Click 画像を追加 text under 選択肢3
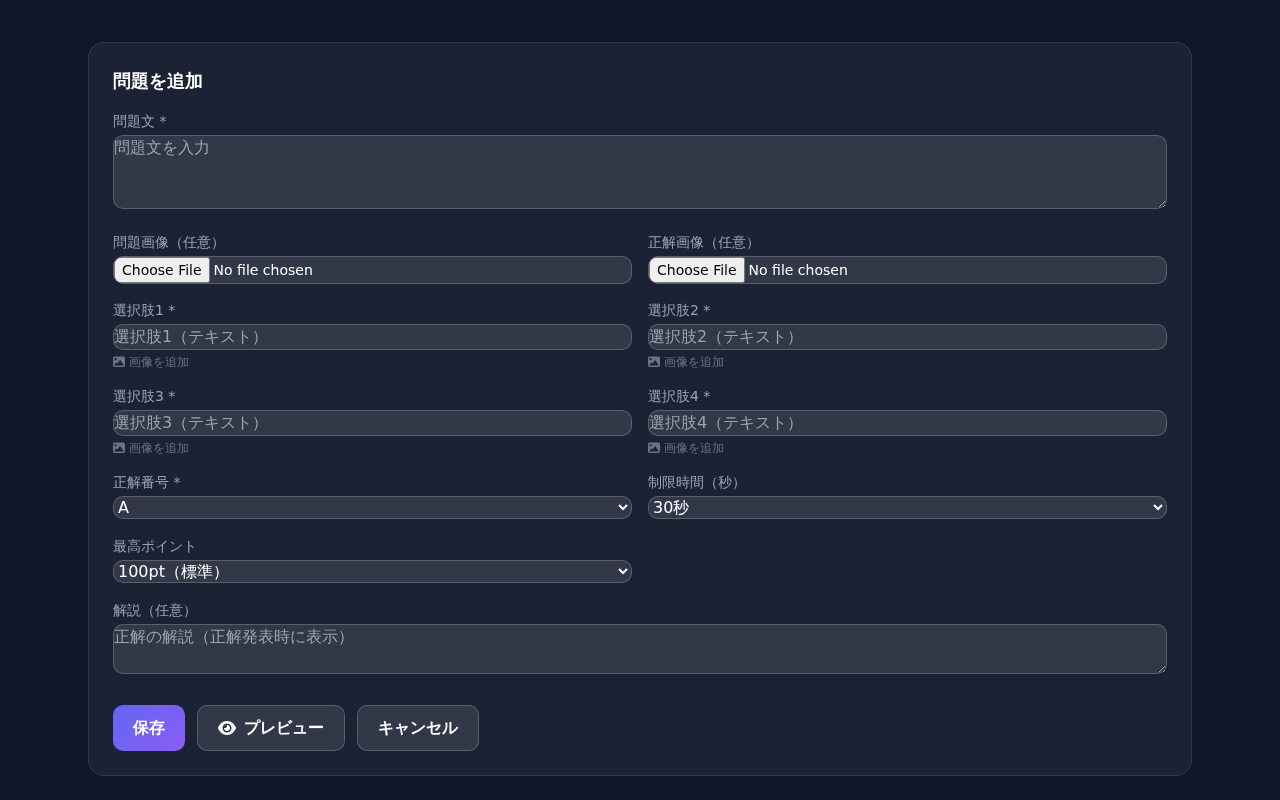 [159, 448]
